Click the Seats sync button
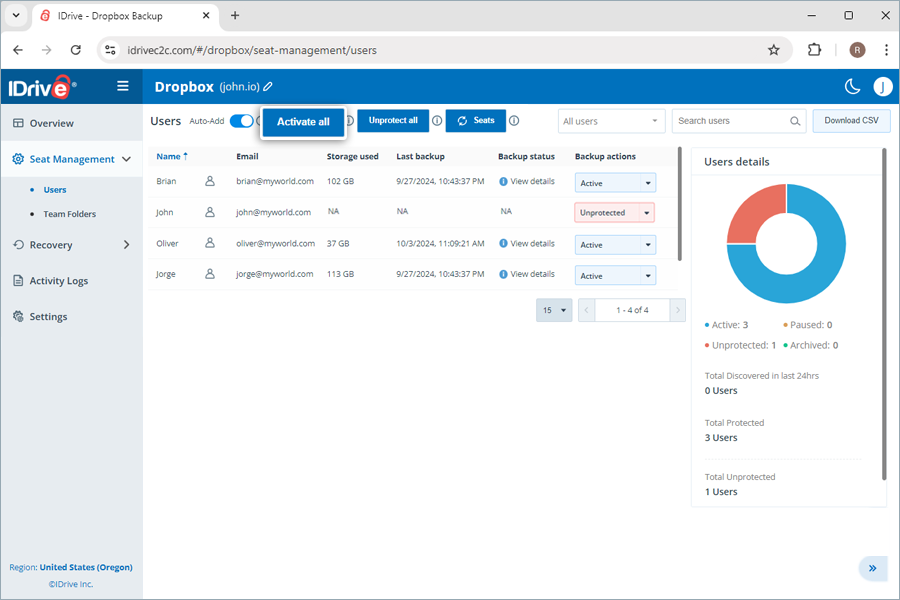Image resolution: width=900 pixels, height=600 pixels. point(476,121)
